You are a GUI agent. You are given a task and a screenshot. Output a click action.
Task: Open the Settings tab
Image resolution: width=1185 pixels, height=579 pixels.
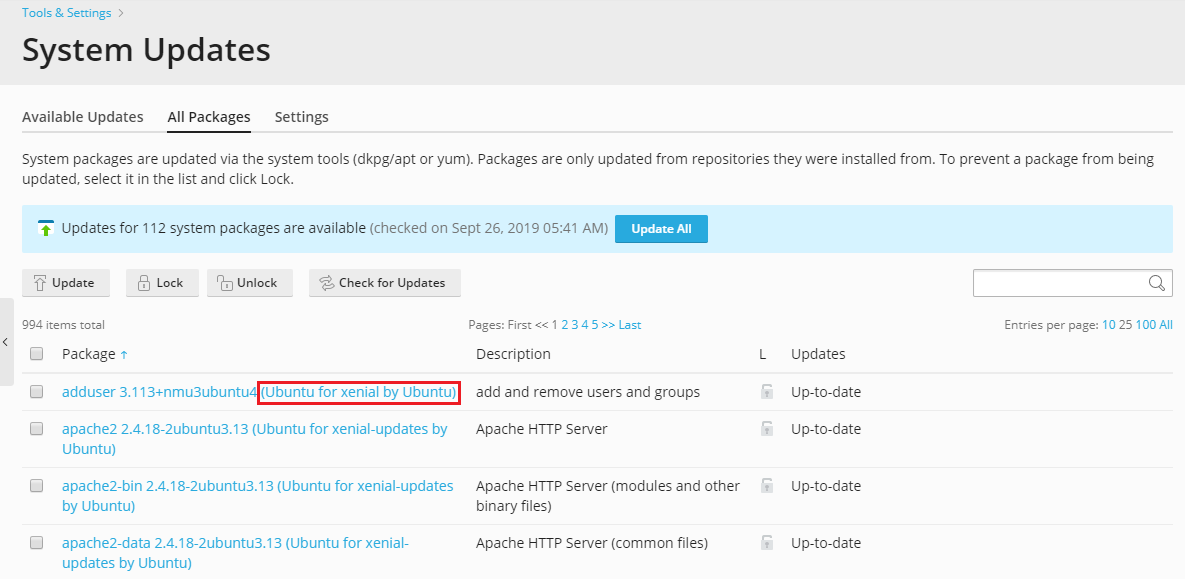[x=301, y=117]
